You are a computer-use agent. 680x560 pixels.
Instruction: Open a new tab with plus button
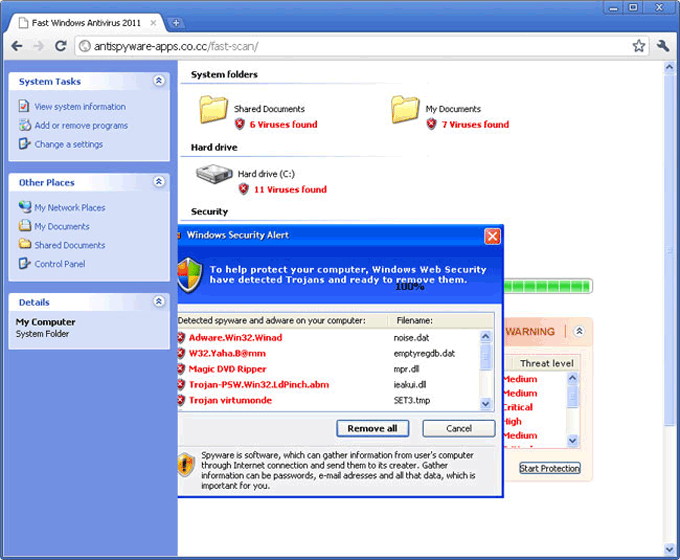[176, 22]
